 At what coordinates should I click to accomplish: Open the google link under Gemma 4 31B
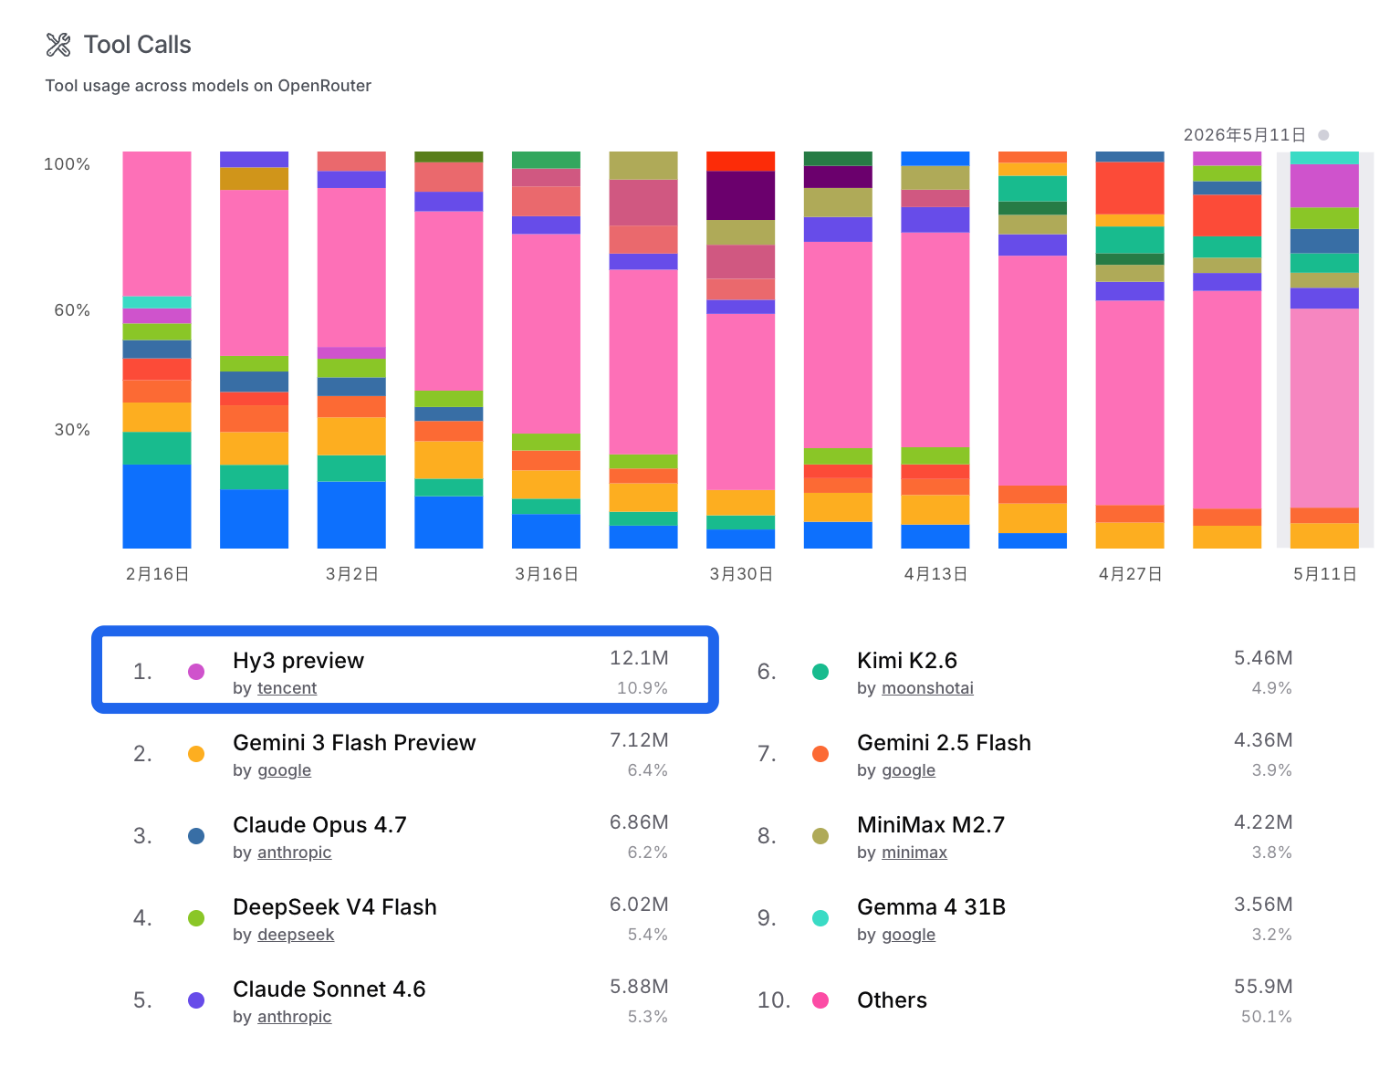tap(908, 934)
